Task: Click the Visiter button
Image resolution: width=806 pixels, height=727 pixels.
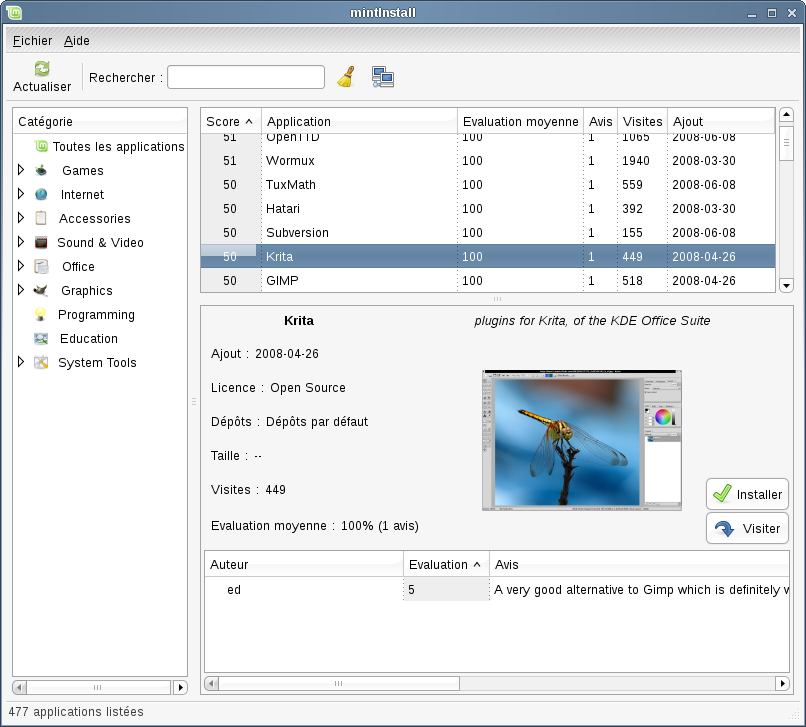Action: 747,528
